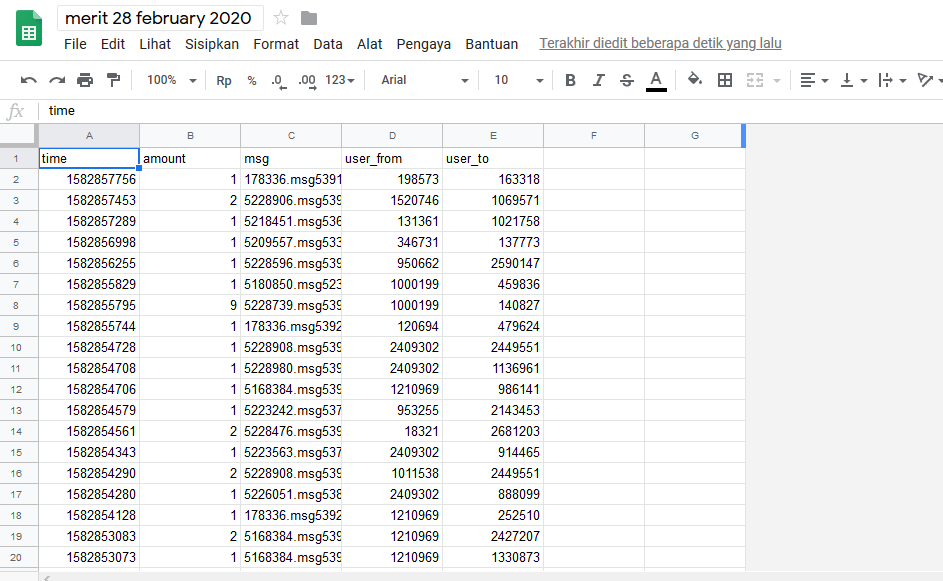The width and height of the screenshot is (943, 581).
Task: Toggle strikethrough formatting
Action: tap(627, 80)
